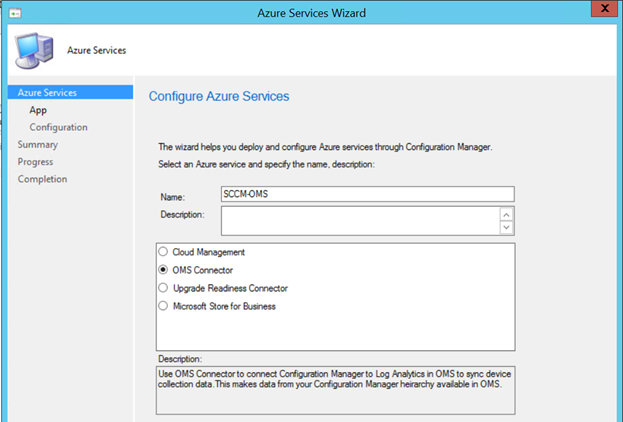
Task: Click the OMS Connector description read-only box
Action: point(336,391)
